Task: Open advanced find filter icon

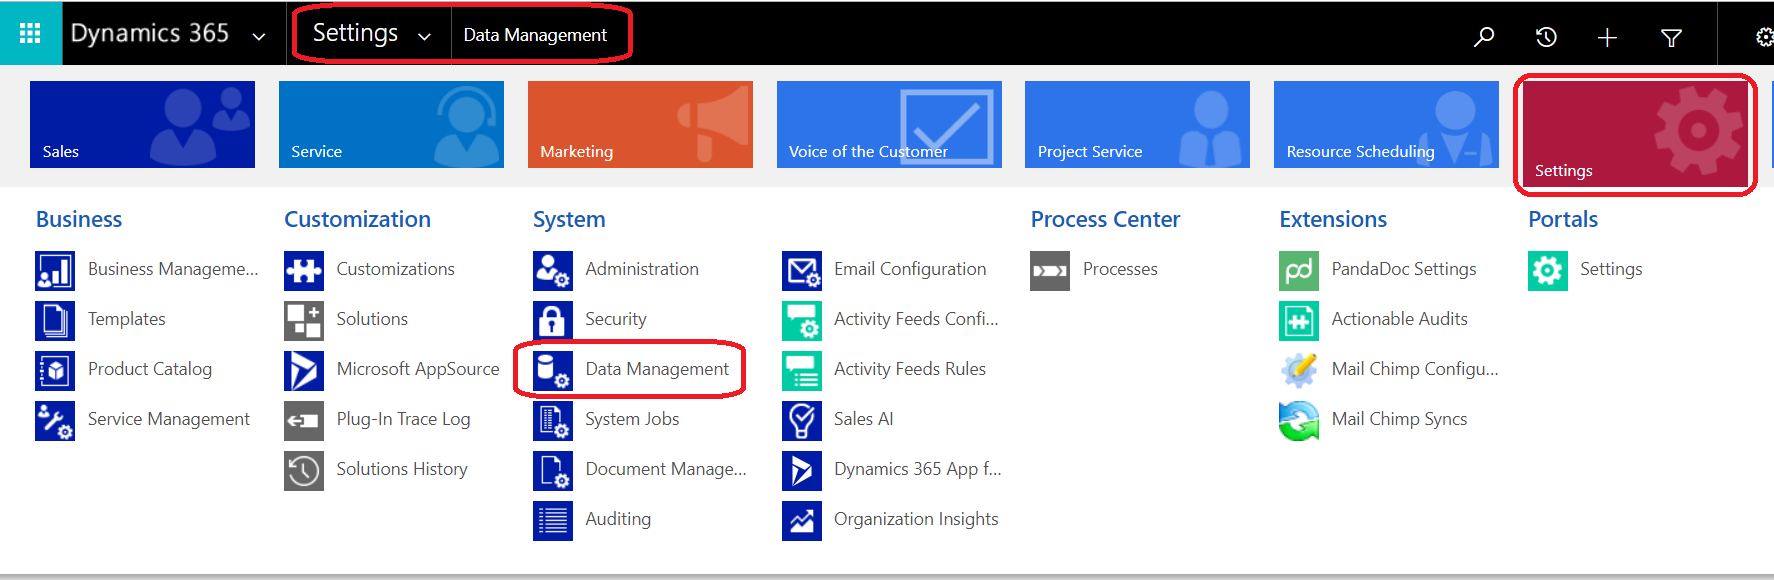Action: pos(1671,37)
